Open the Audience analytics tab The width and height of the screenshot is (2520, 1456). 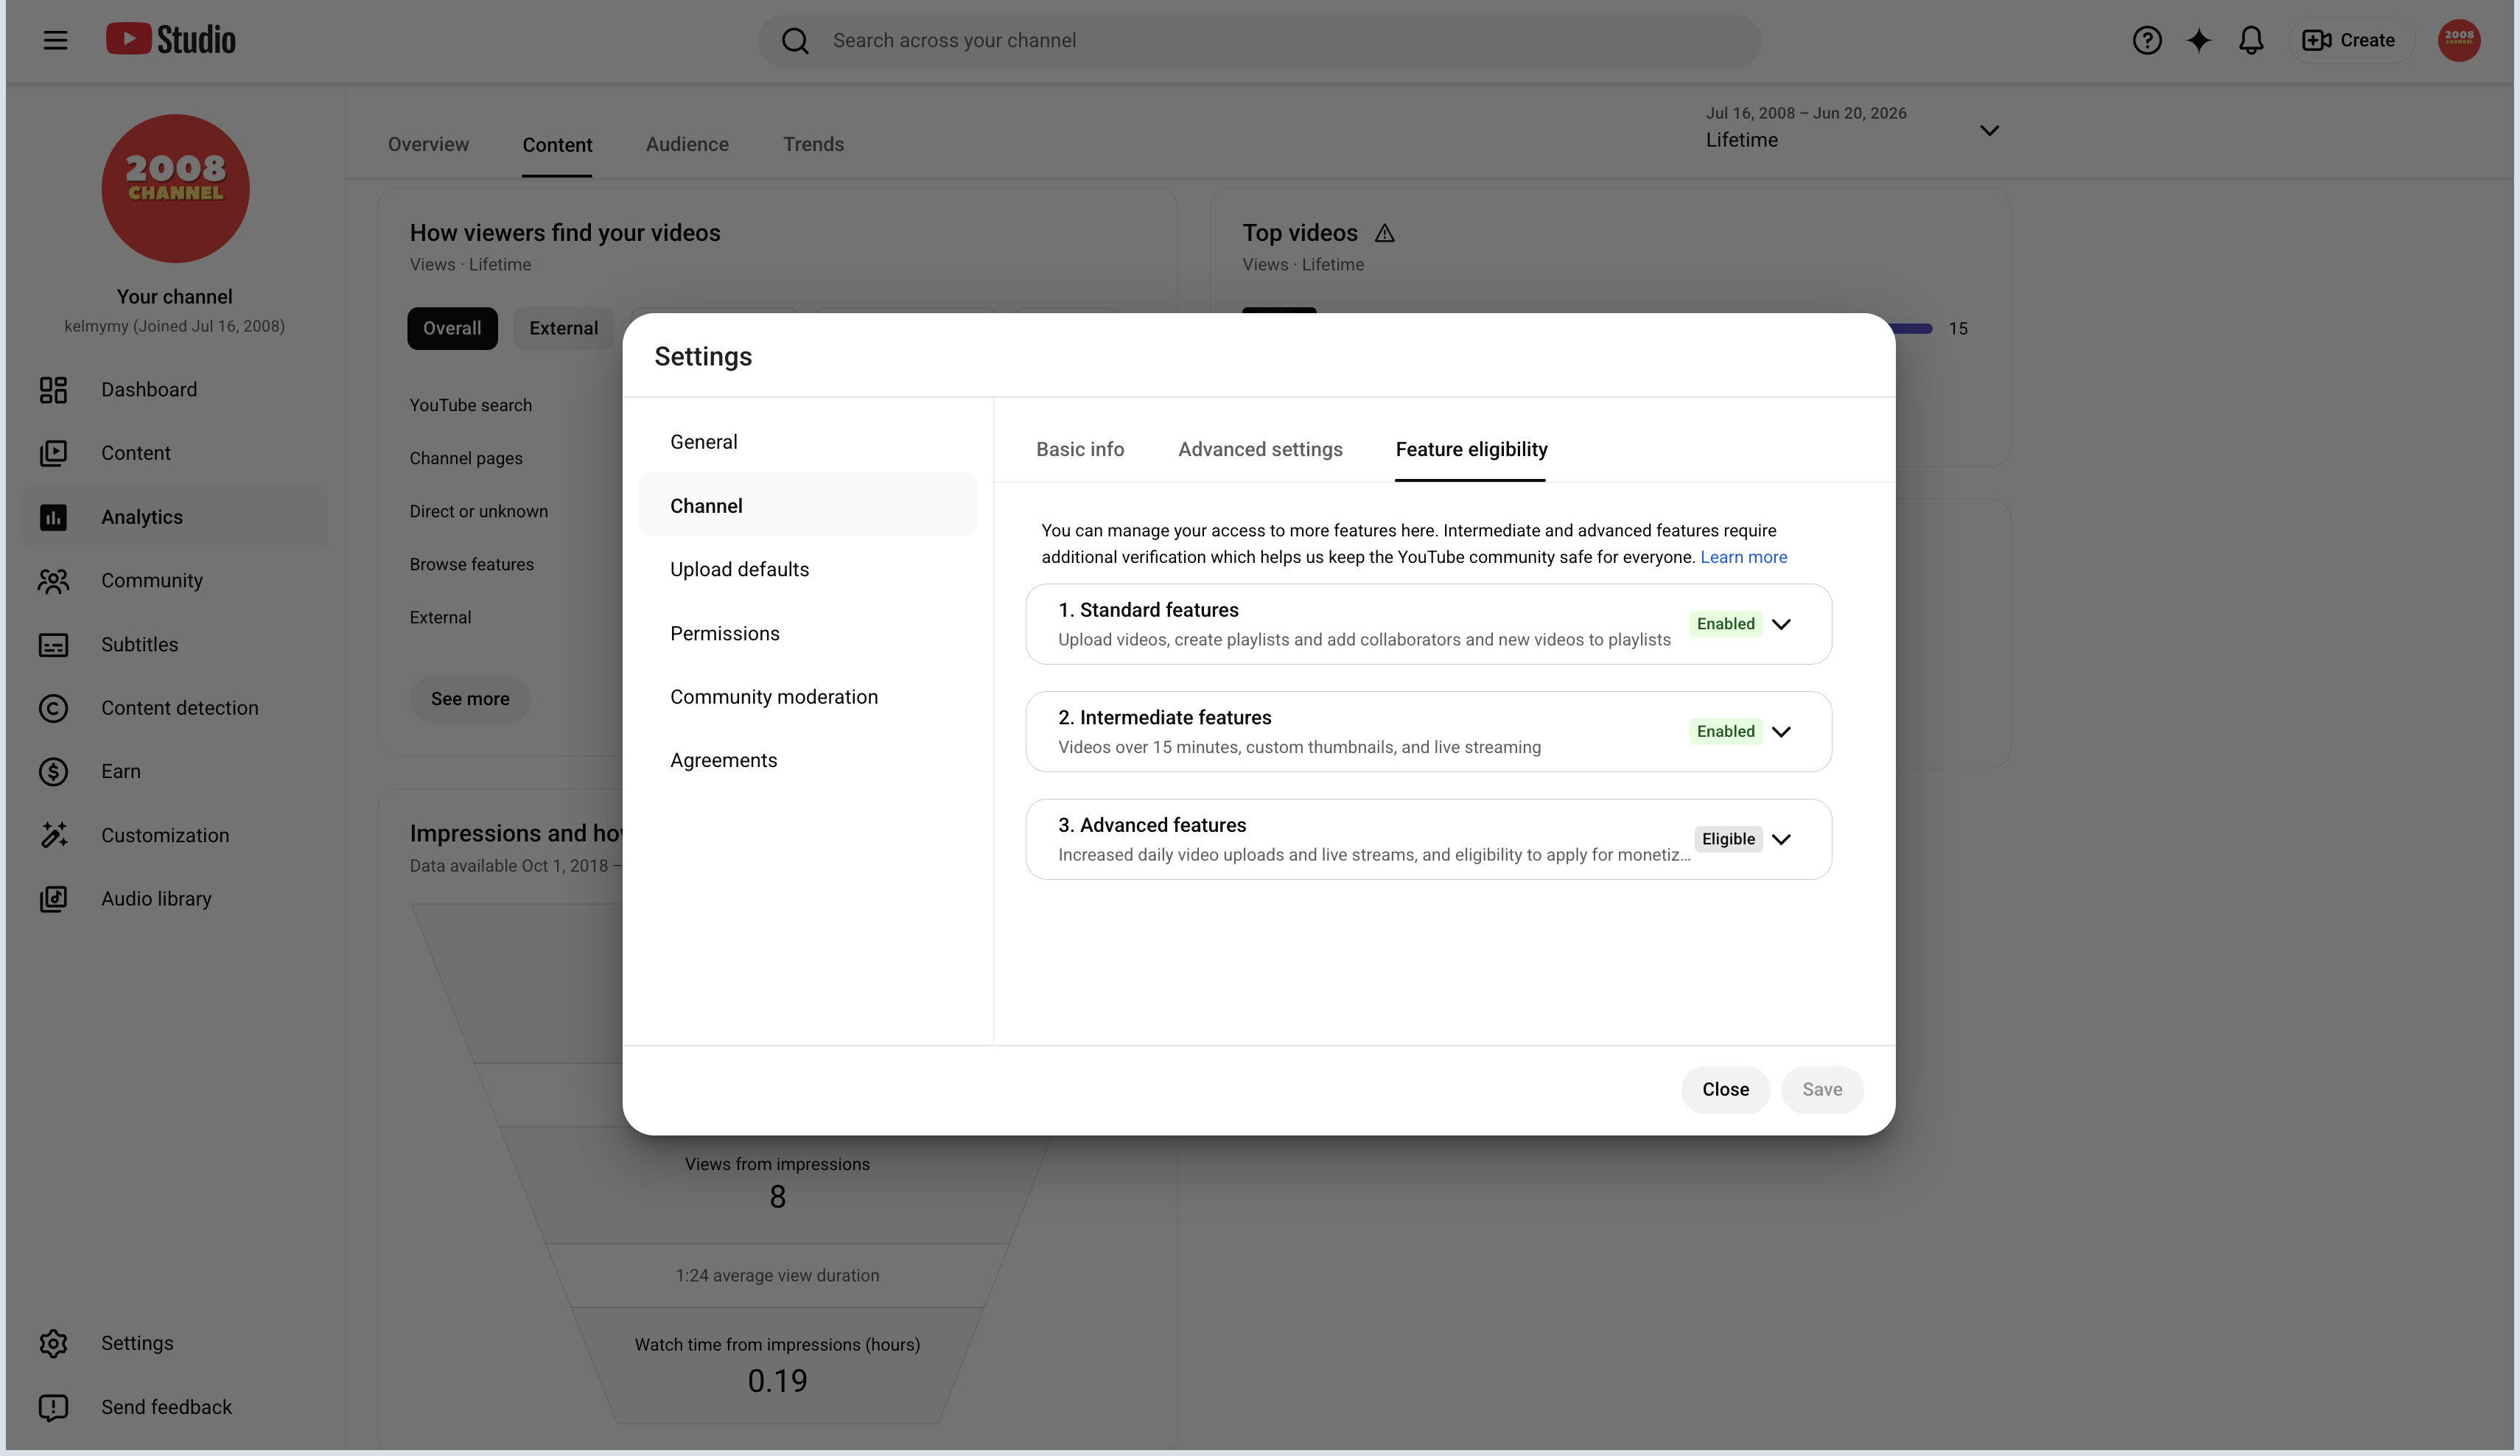[x=687, y=144]
